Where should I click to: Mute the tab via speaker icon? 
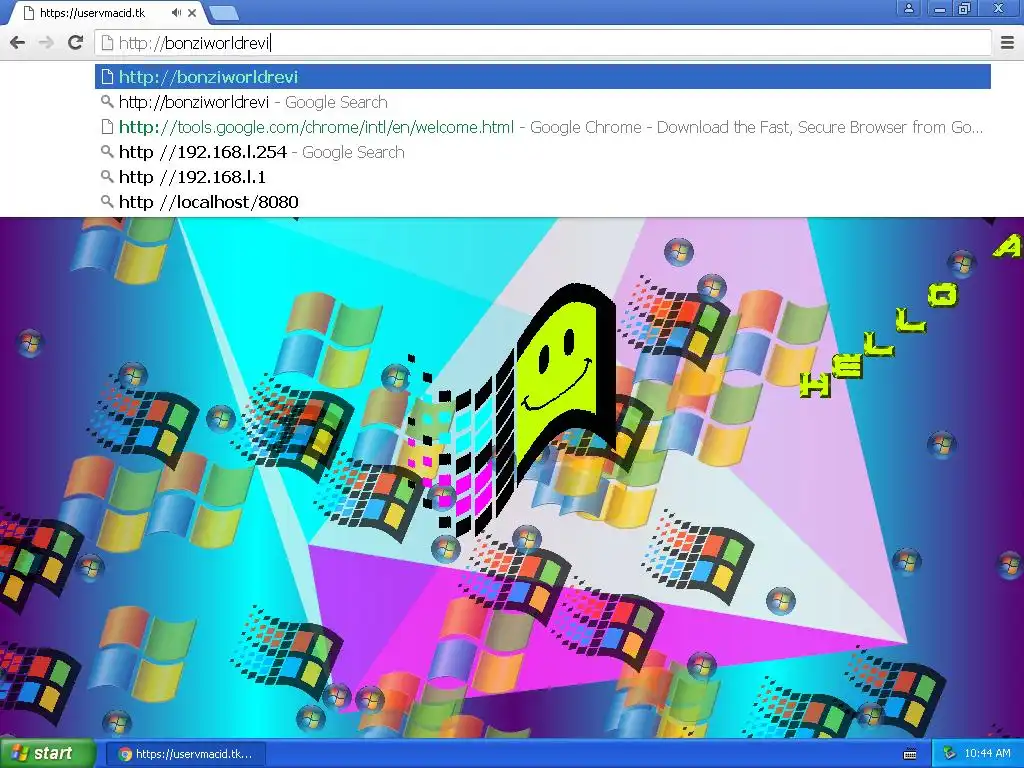click(176, 12)
